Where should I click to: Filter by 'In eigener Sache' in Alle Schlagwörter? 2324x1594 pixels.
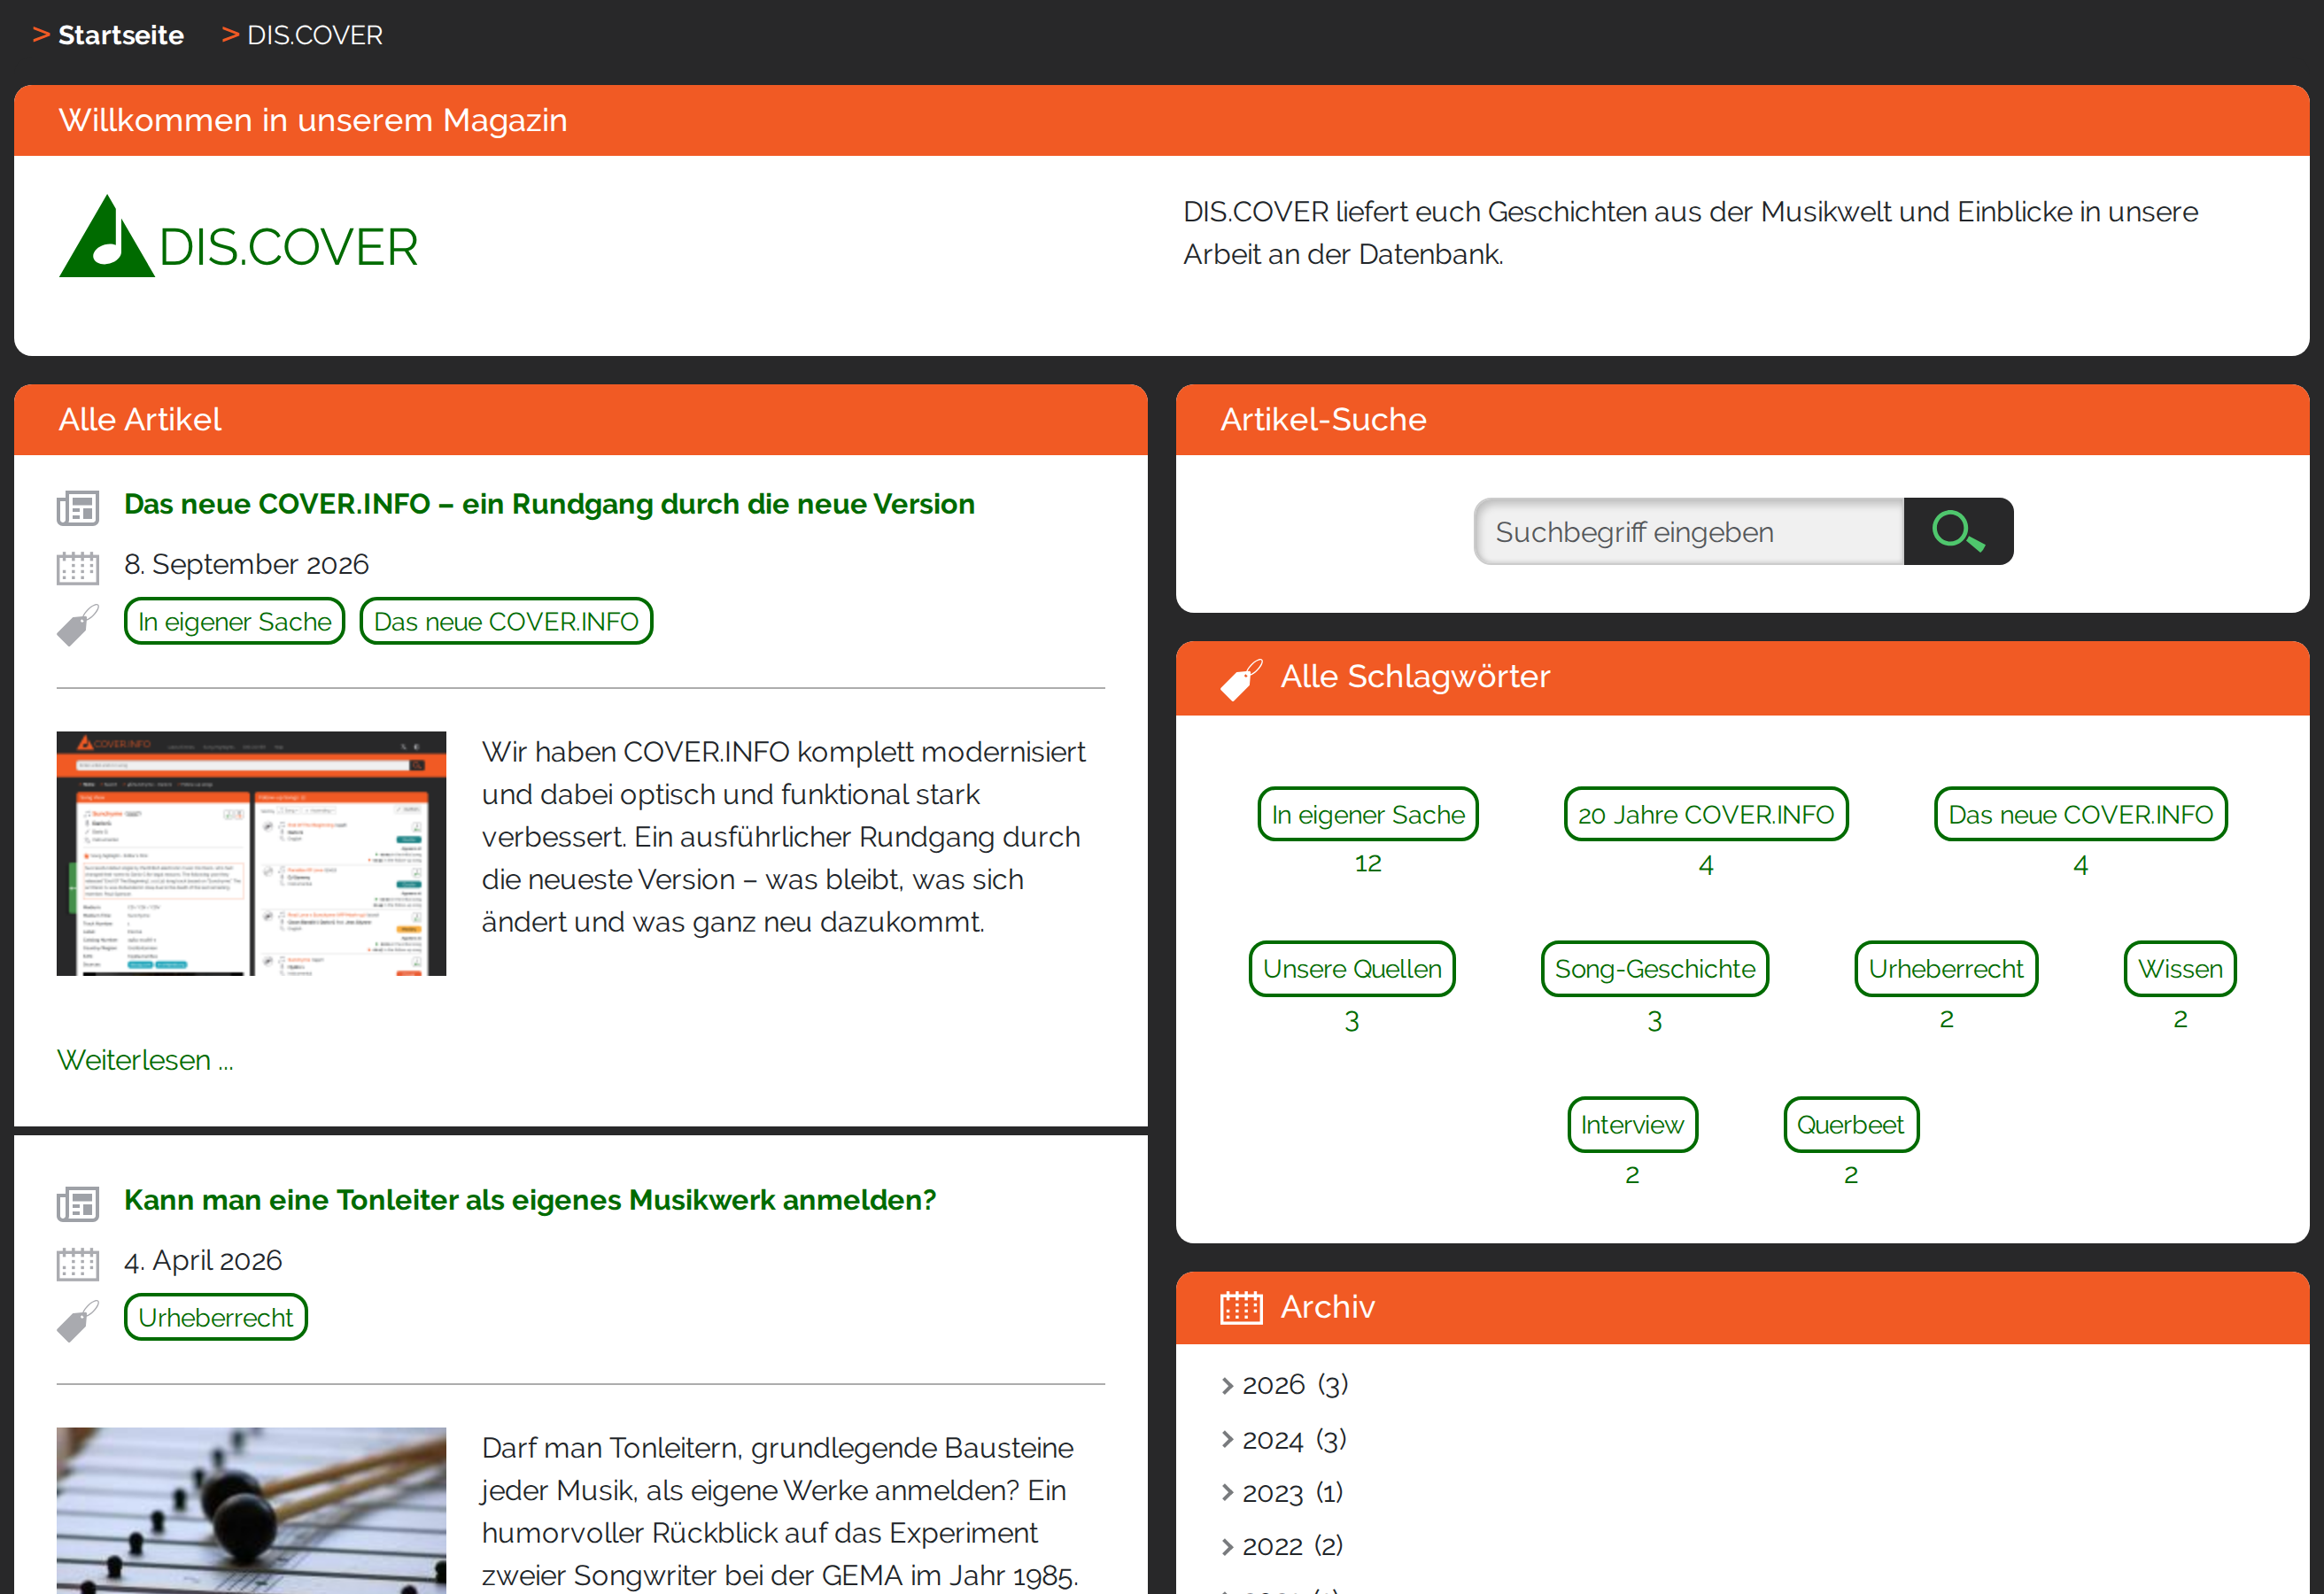(x=1368, y=814)
